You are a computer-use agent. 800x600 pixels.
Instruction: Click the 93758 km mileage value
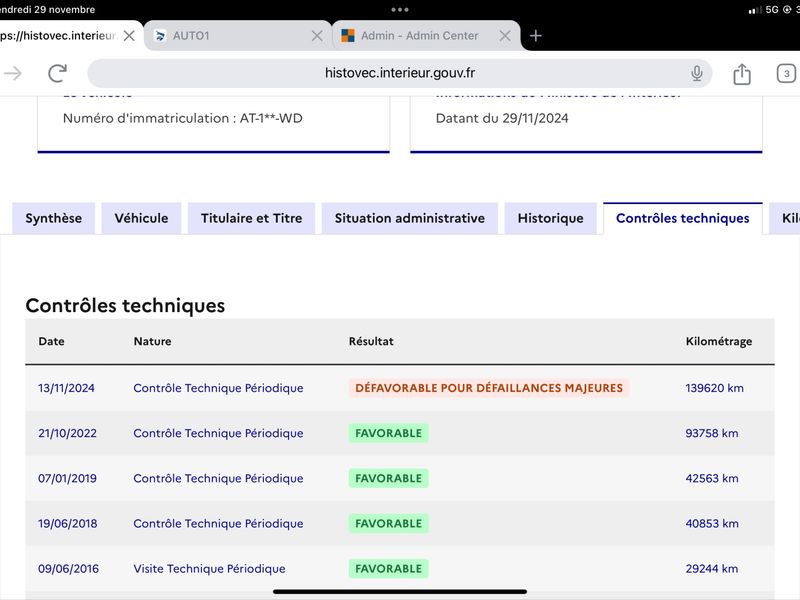[712, 433]
